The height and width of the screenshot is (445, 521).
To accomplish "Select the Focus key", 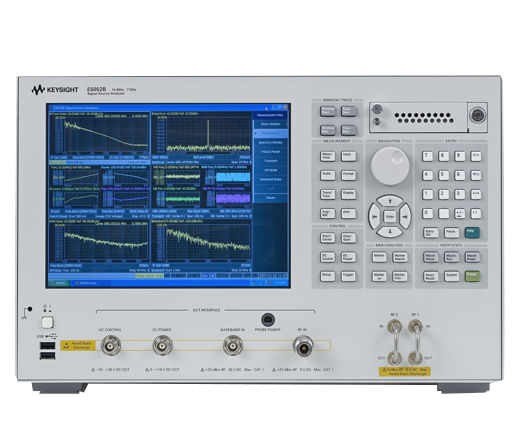I will 452,232.
